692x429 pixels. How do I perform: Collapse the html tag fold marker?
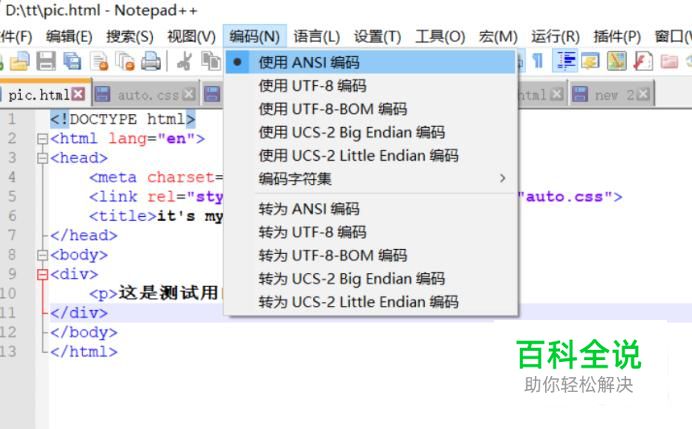42,139
